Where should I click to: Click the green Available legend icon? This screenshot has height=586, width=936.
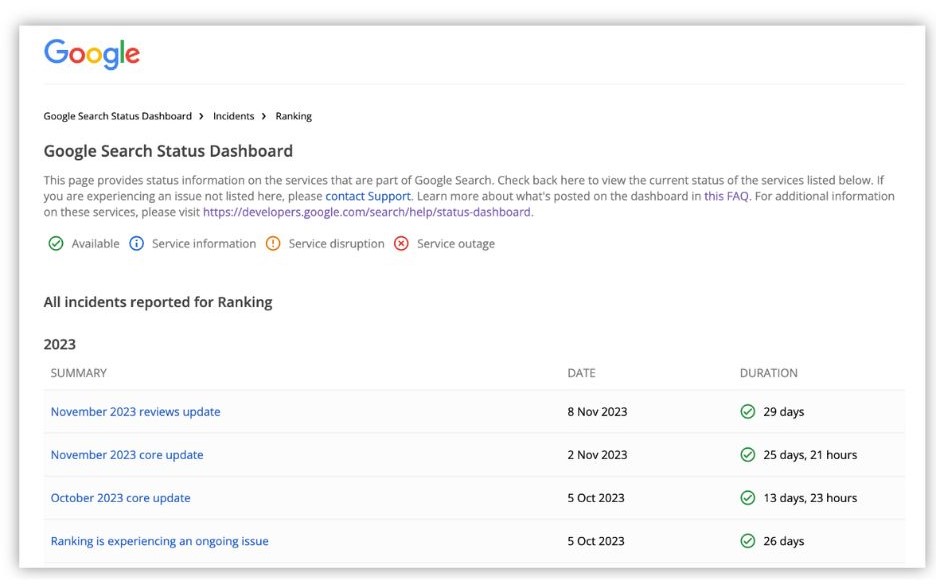56,244
